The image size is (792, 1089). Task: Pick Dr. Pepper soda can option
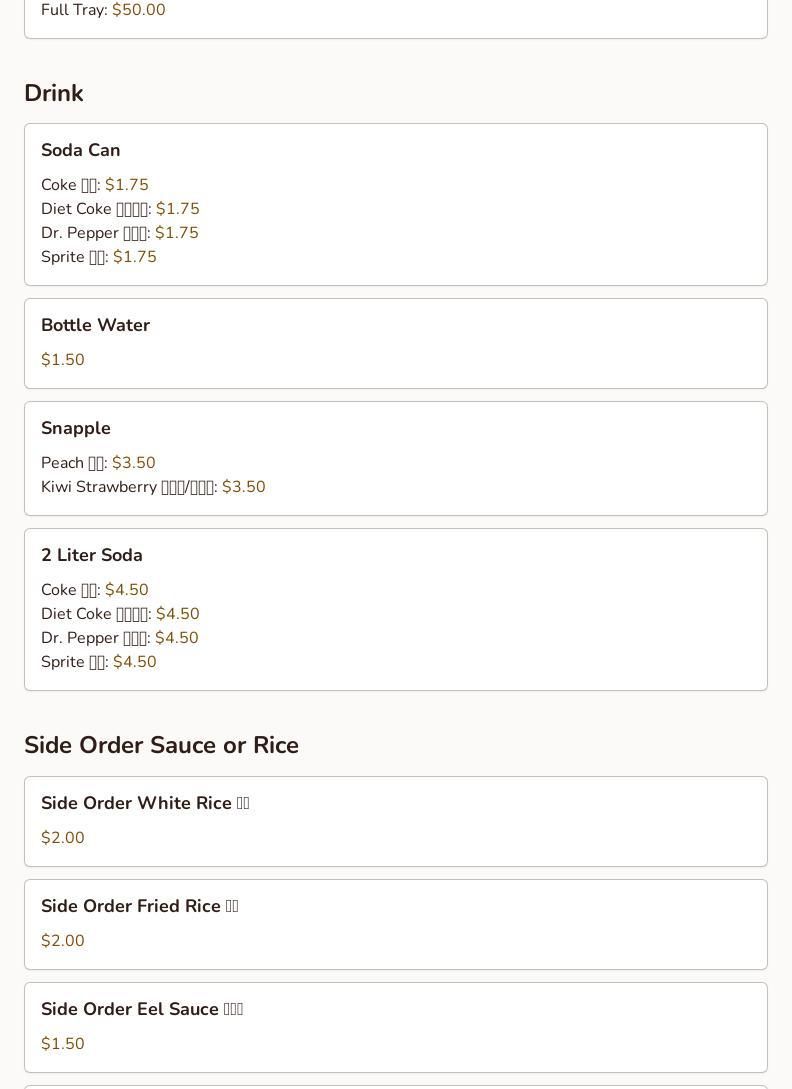[119, 233]
